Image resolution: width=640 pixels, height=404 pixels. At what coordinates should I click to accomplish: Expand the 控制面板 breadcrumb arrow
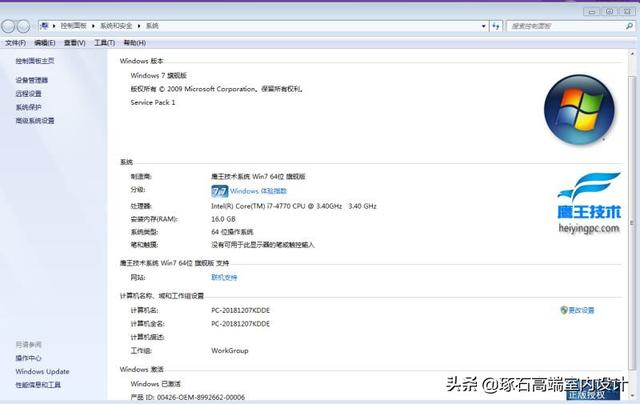click(x=92, y=24)
